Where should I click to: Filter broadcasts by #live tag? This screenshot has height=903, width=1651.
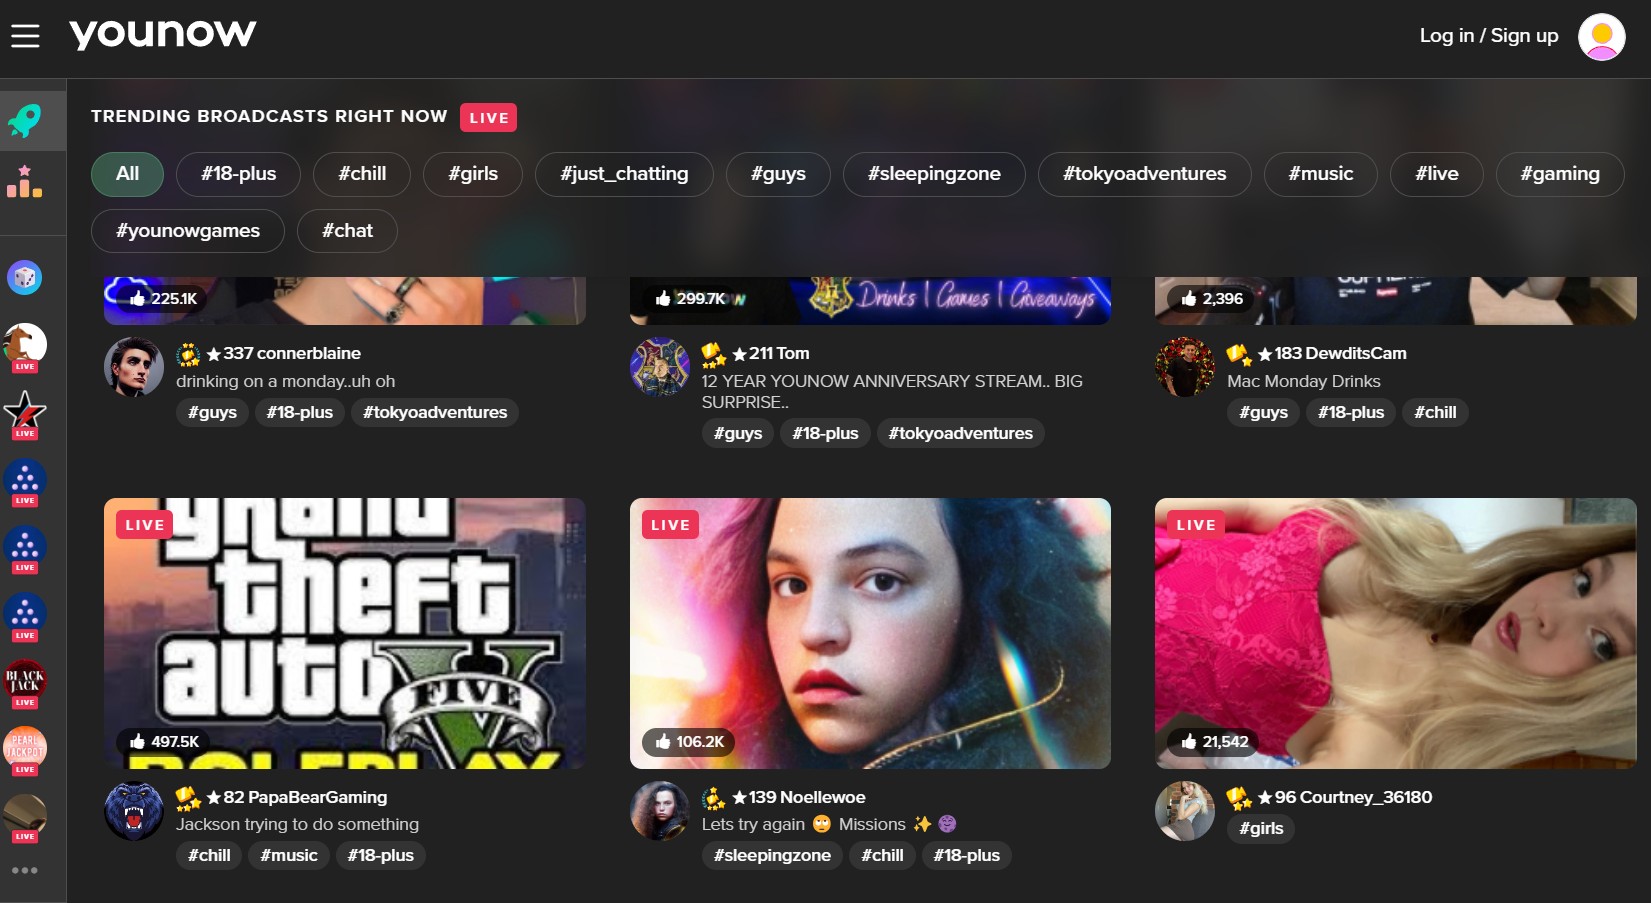pyautogui.click(x=1437, y=174)
